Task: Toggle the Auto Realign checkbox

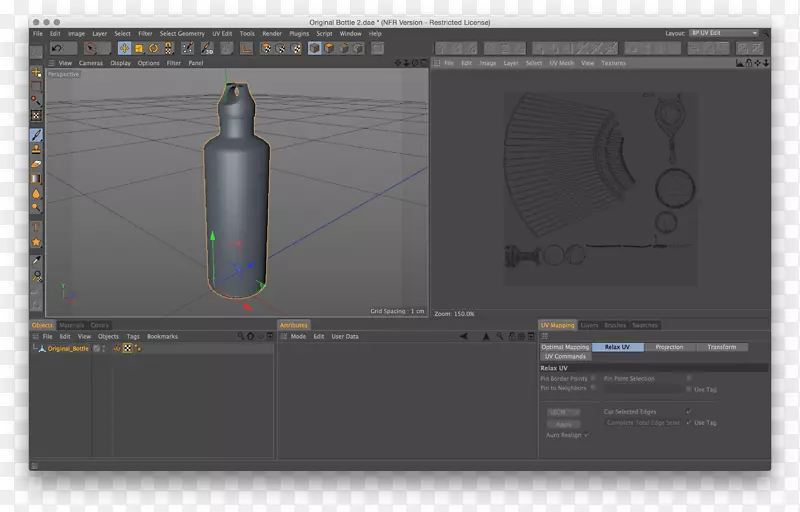Action: point(586,435)
